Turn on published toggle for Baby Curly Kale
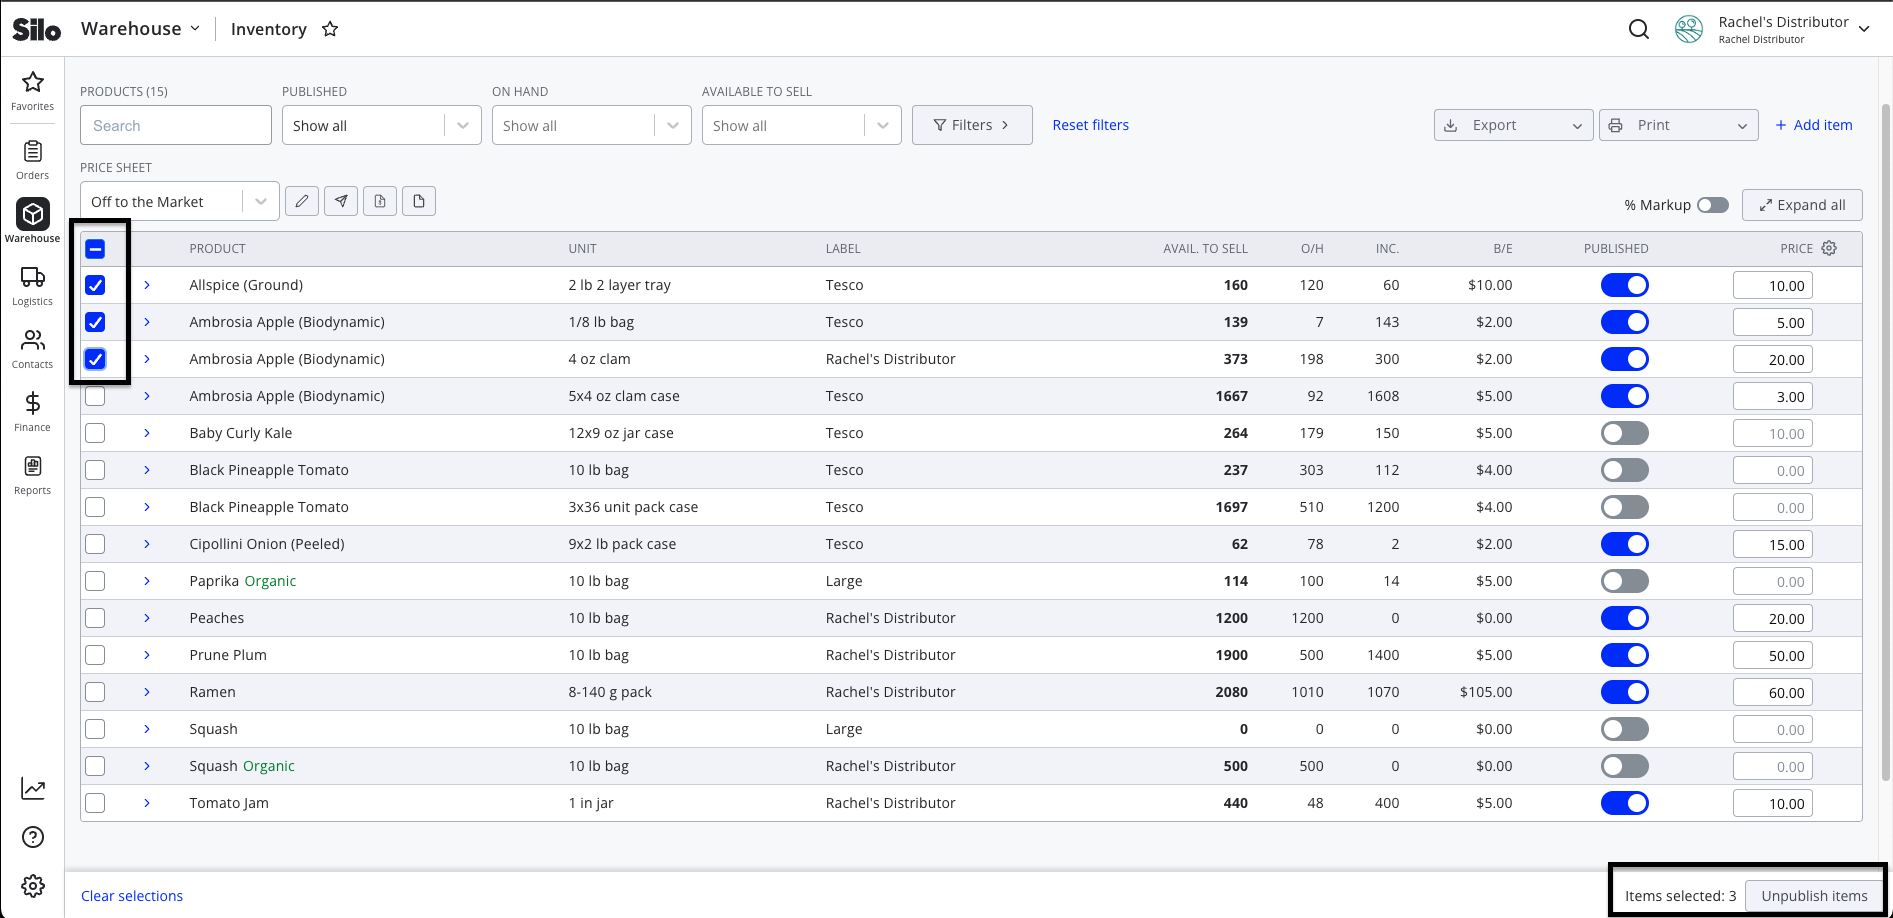This screenshot has width=1893, height=918. pos(1624,433)
